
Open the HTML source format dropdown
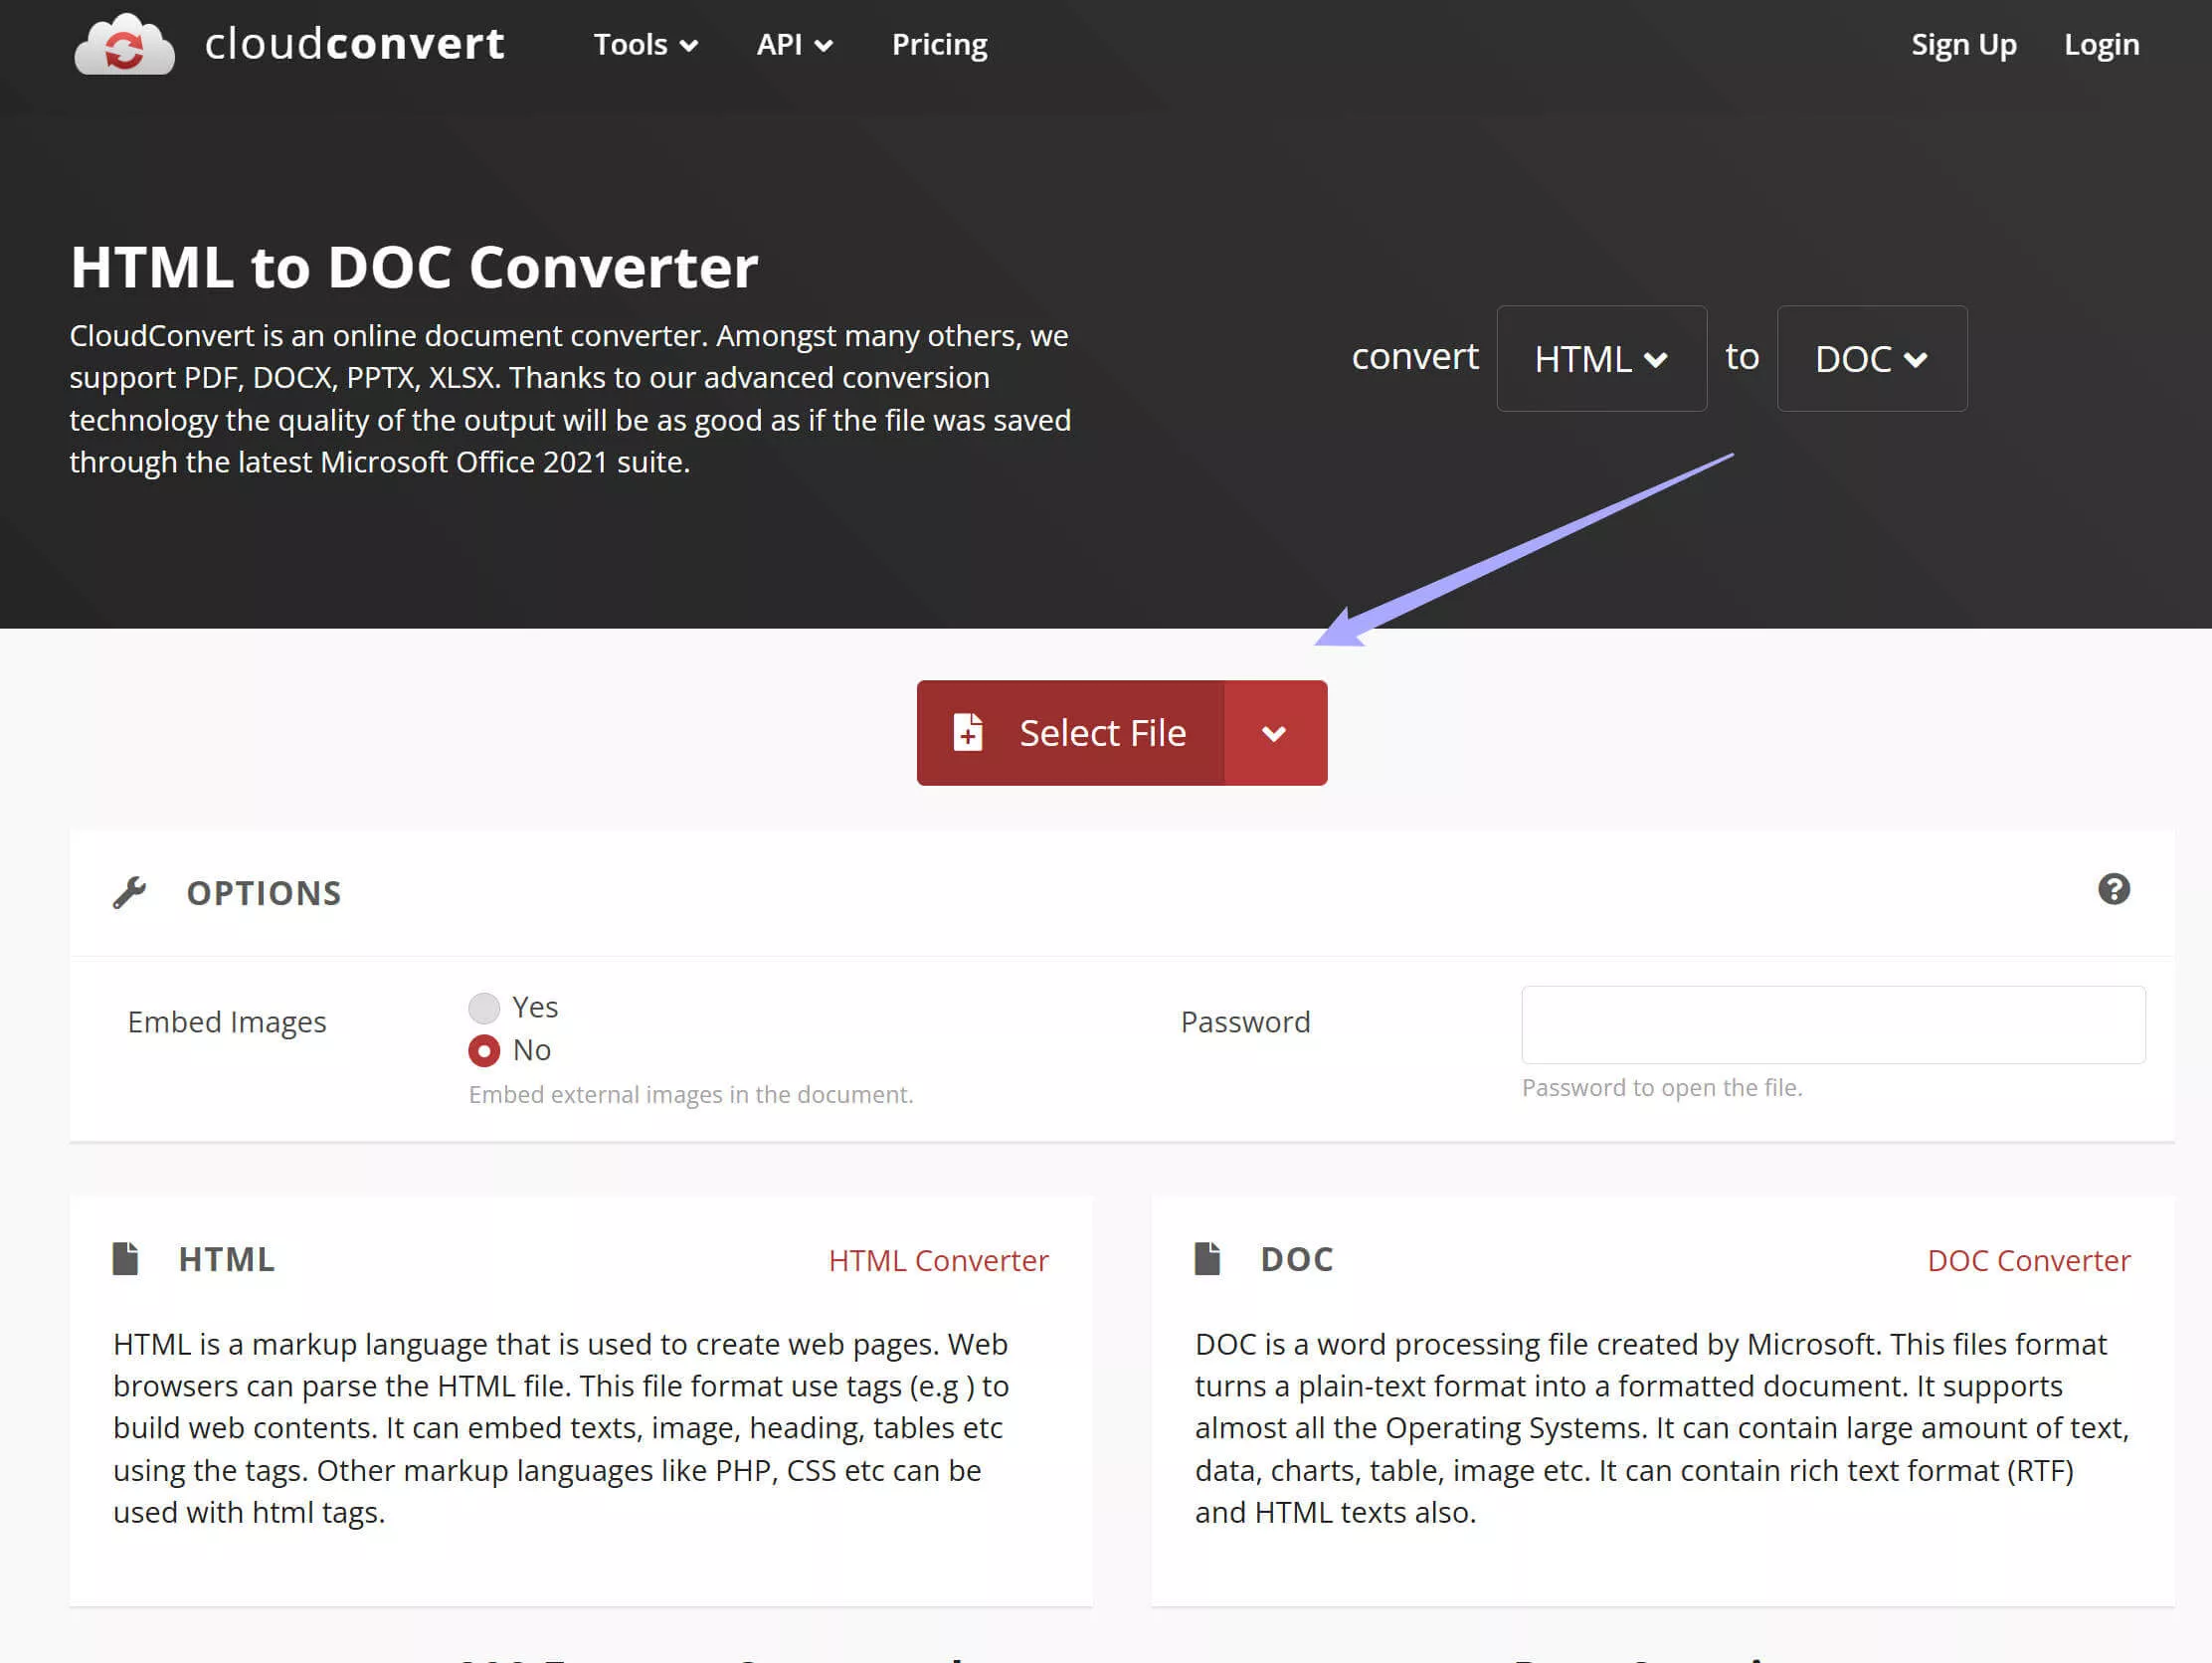(x=1601, y=358)
